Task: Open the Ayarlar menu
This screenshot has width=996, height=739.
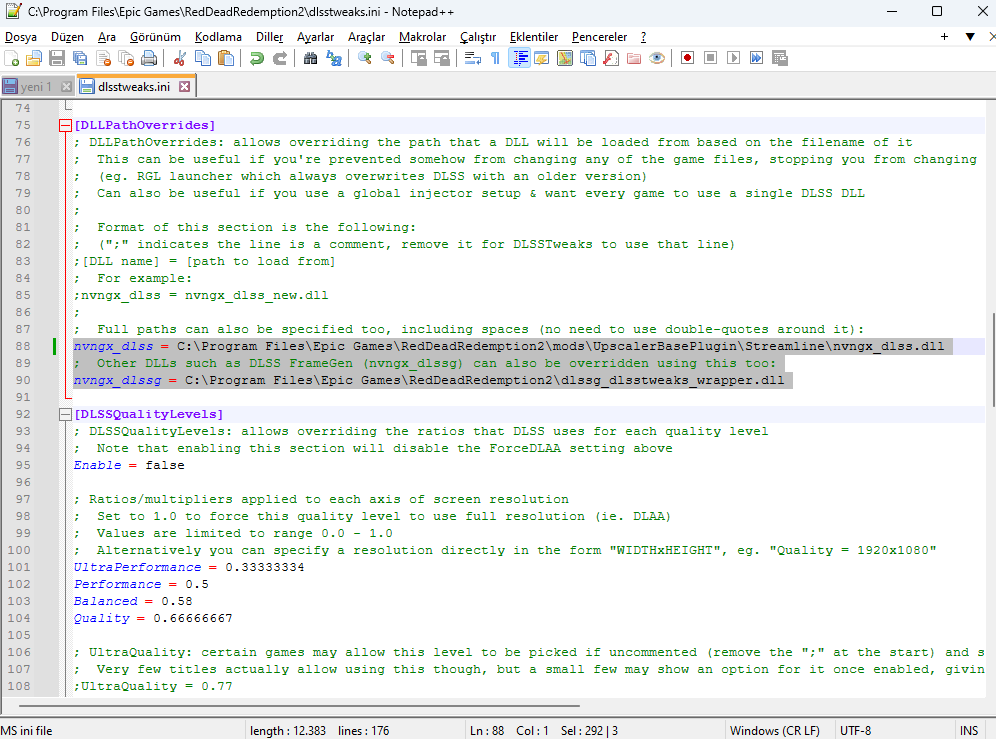Action: tap(315, 37)
